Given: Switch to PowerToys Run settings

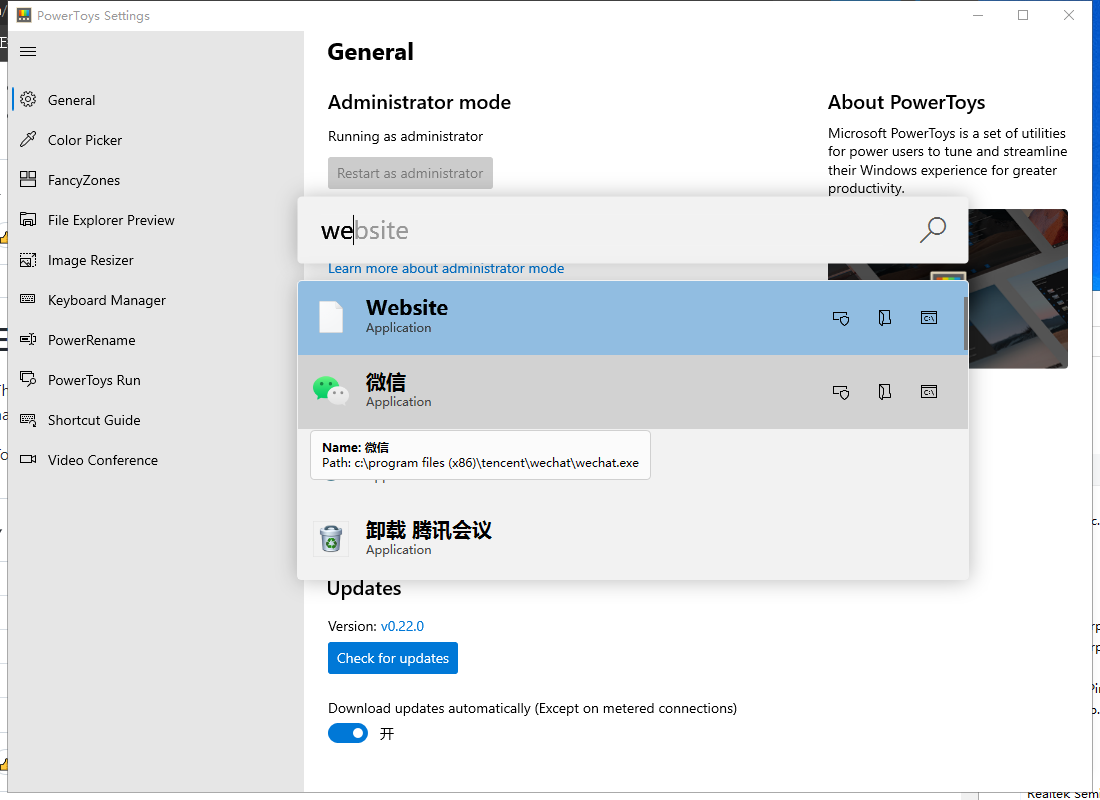Looking at the screenshot, I should point(156,380).
